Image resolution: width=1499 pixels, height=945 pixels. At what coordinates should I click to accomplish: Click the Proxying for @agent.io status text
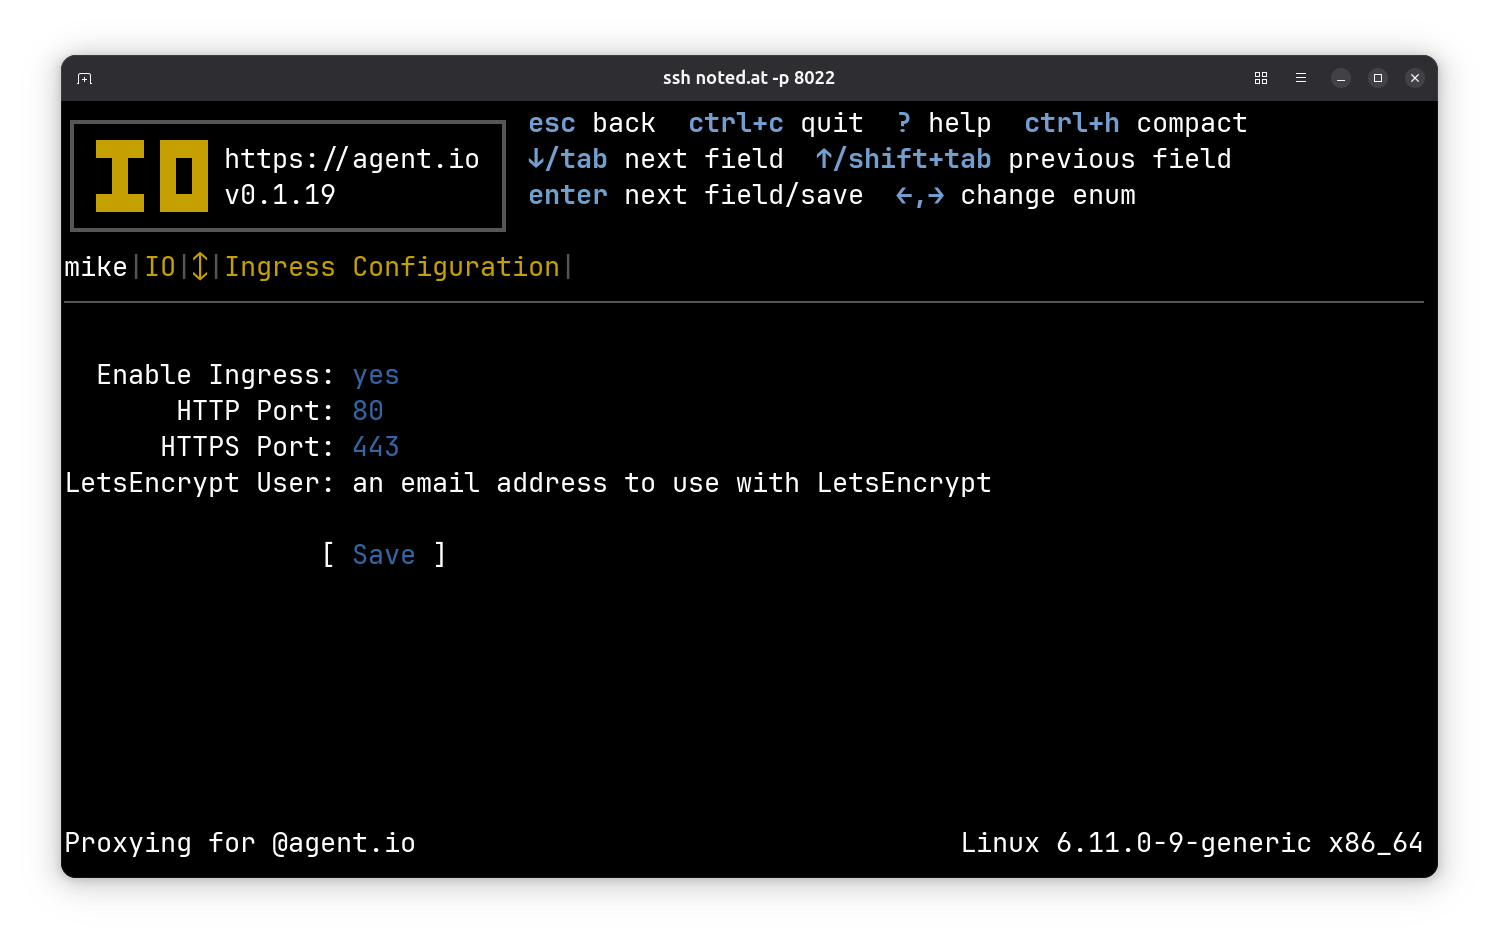[240, 843]
